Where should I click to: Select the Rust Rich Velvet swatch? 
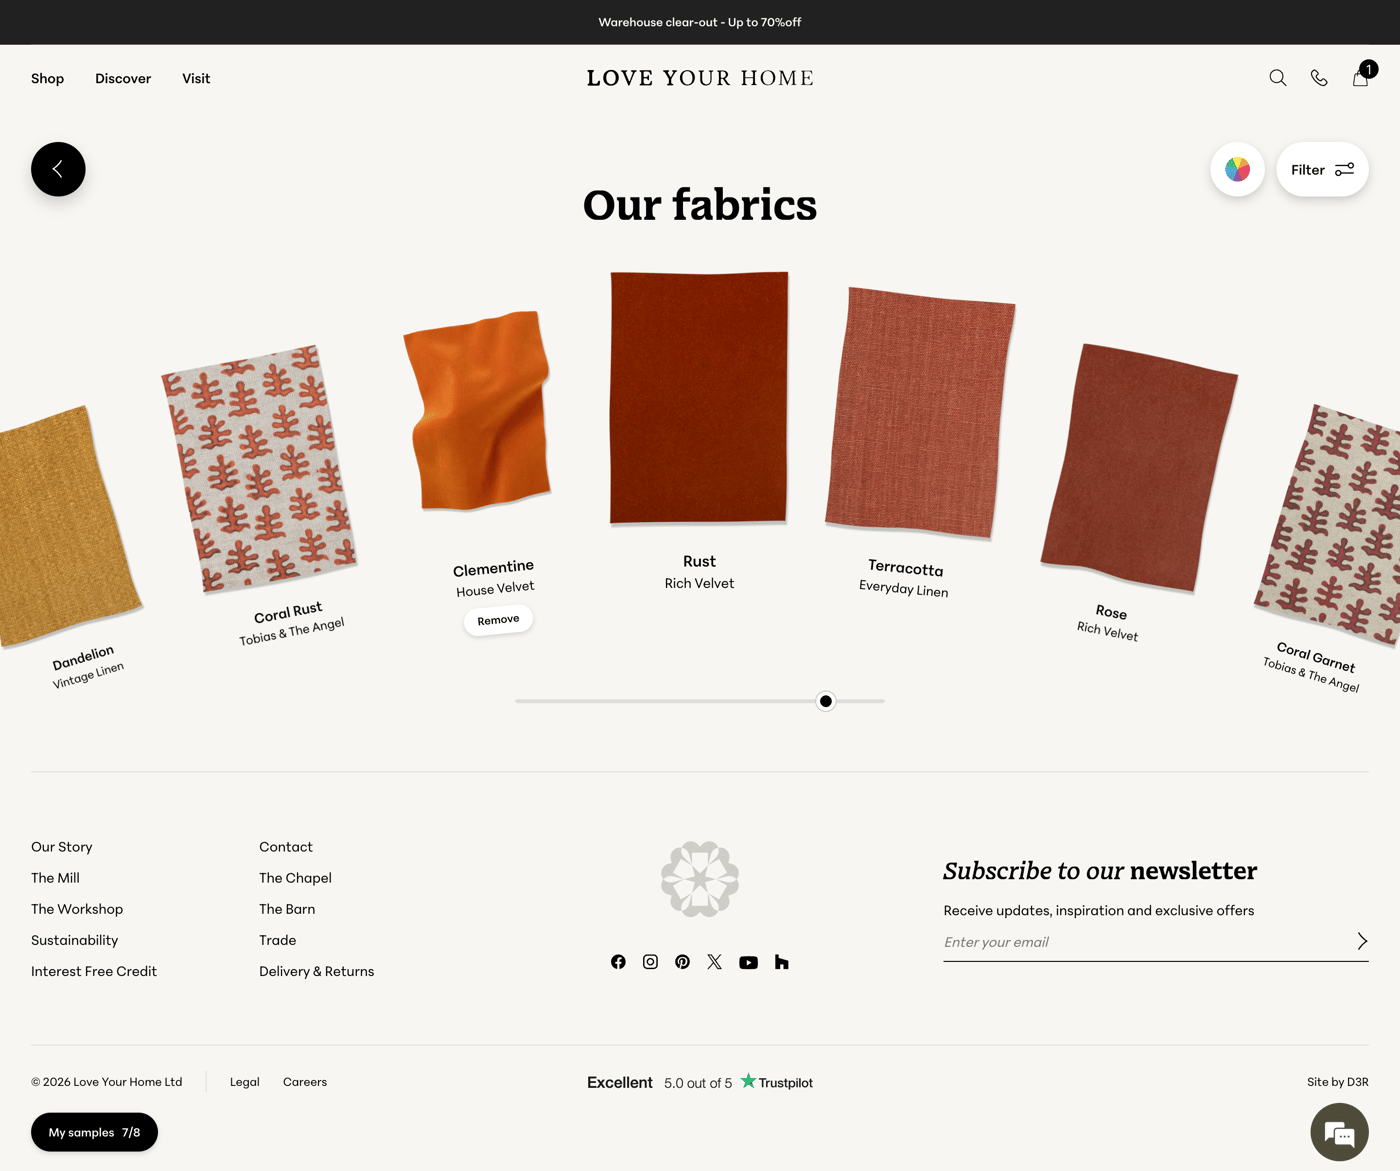point(699,398)
